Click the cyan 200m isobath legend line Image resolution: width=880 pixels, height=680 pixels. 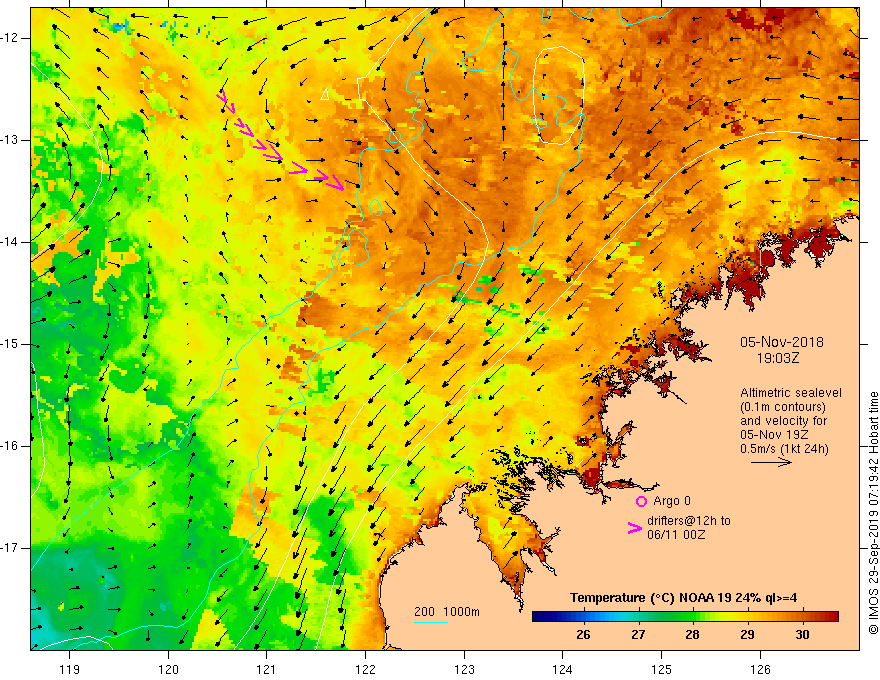[x=430, y=622]
